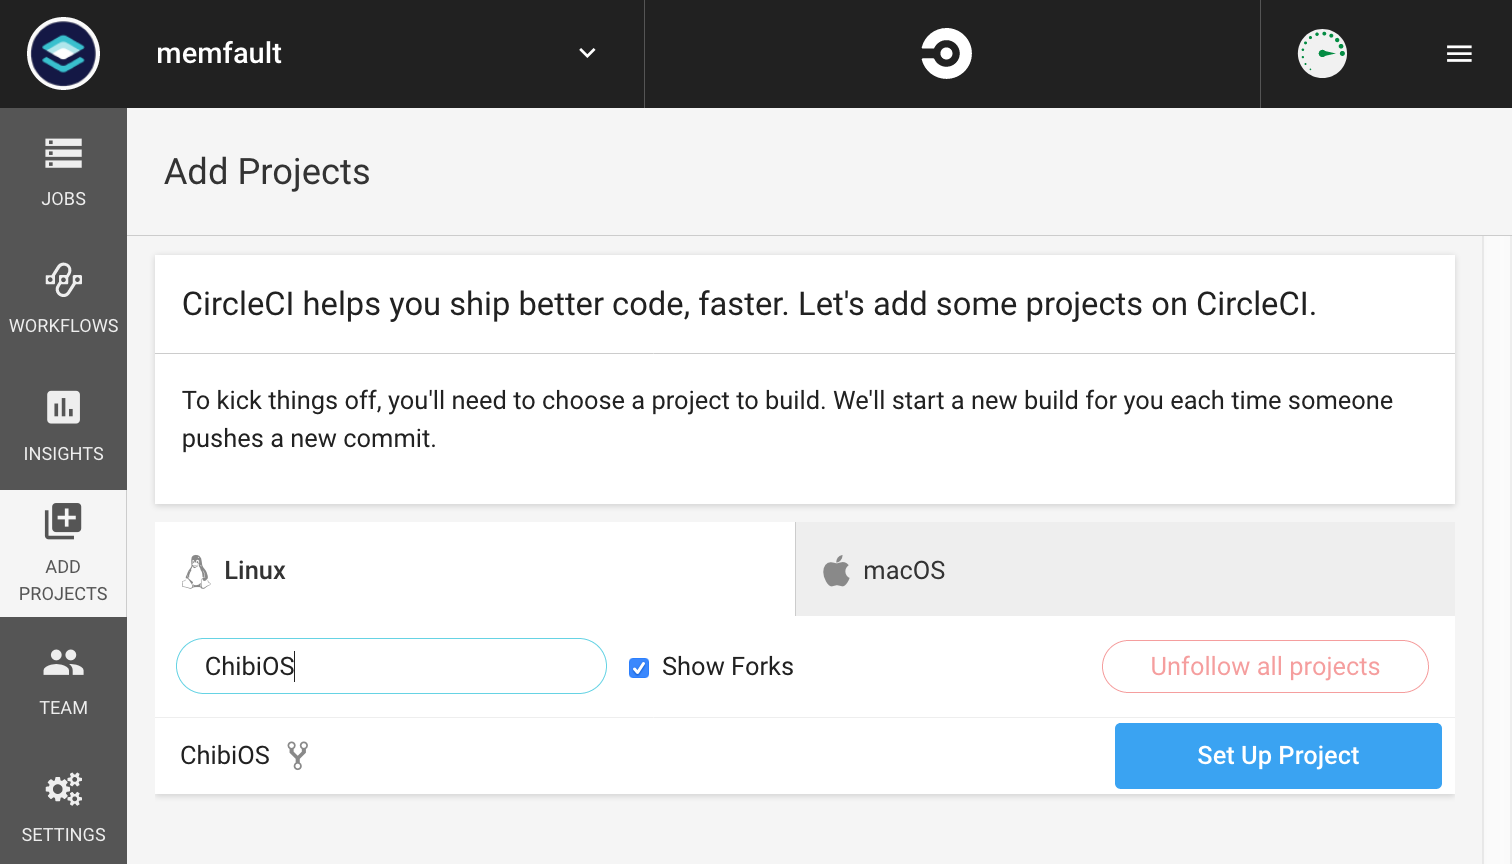The image size is (1512, 864).
Task: Select the ChibiOS project row name
Action: (x=225, y=756)
